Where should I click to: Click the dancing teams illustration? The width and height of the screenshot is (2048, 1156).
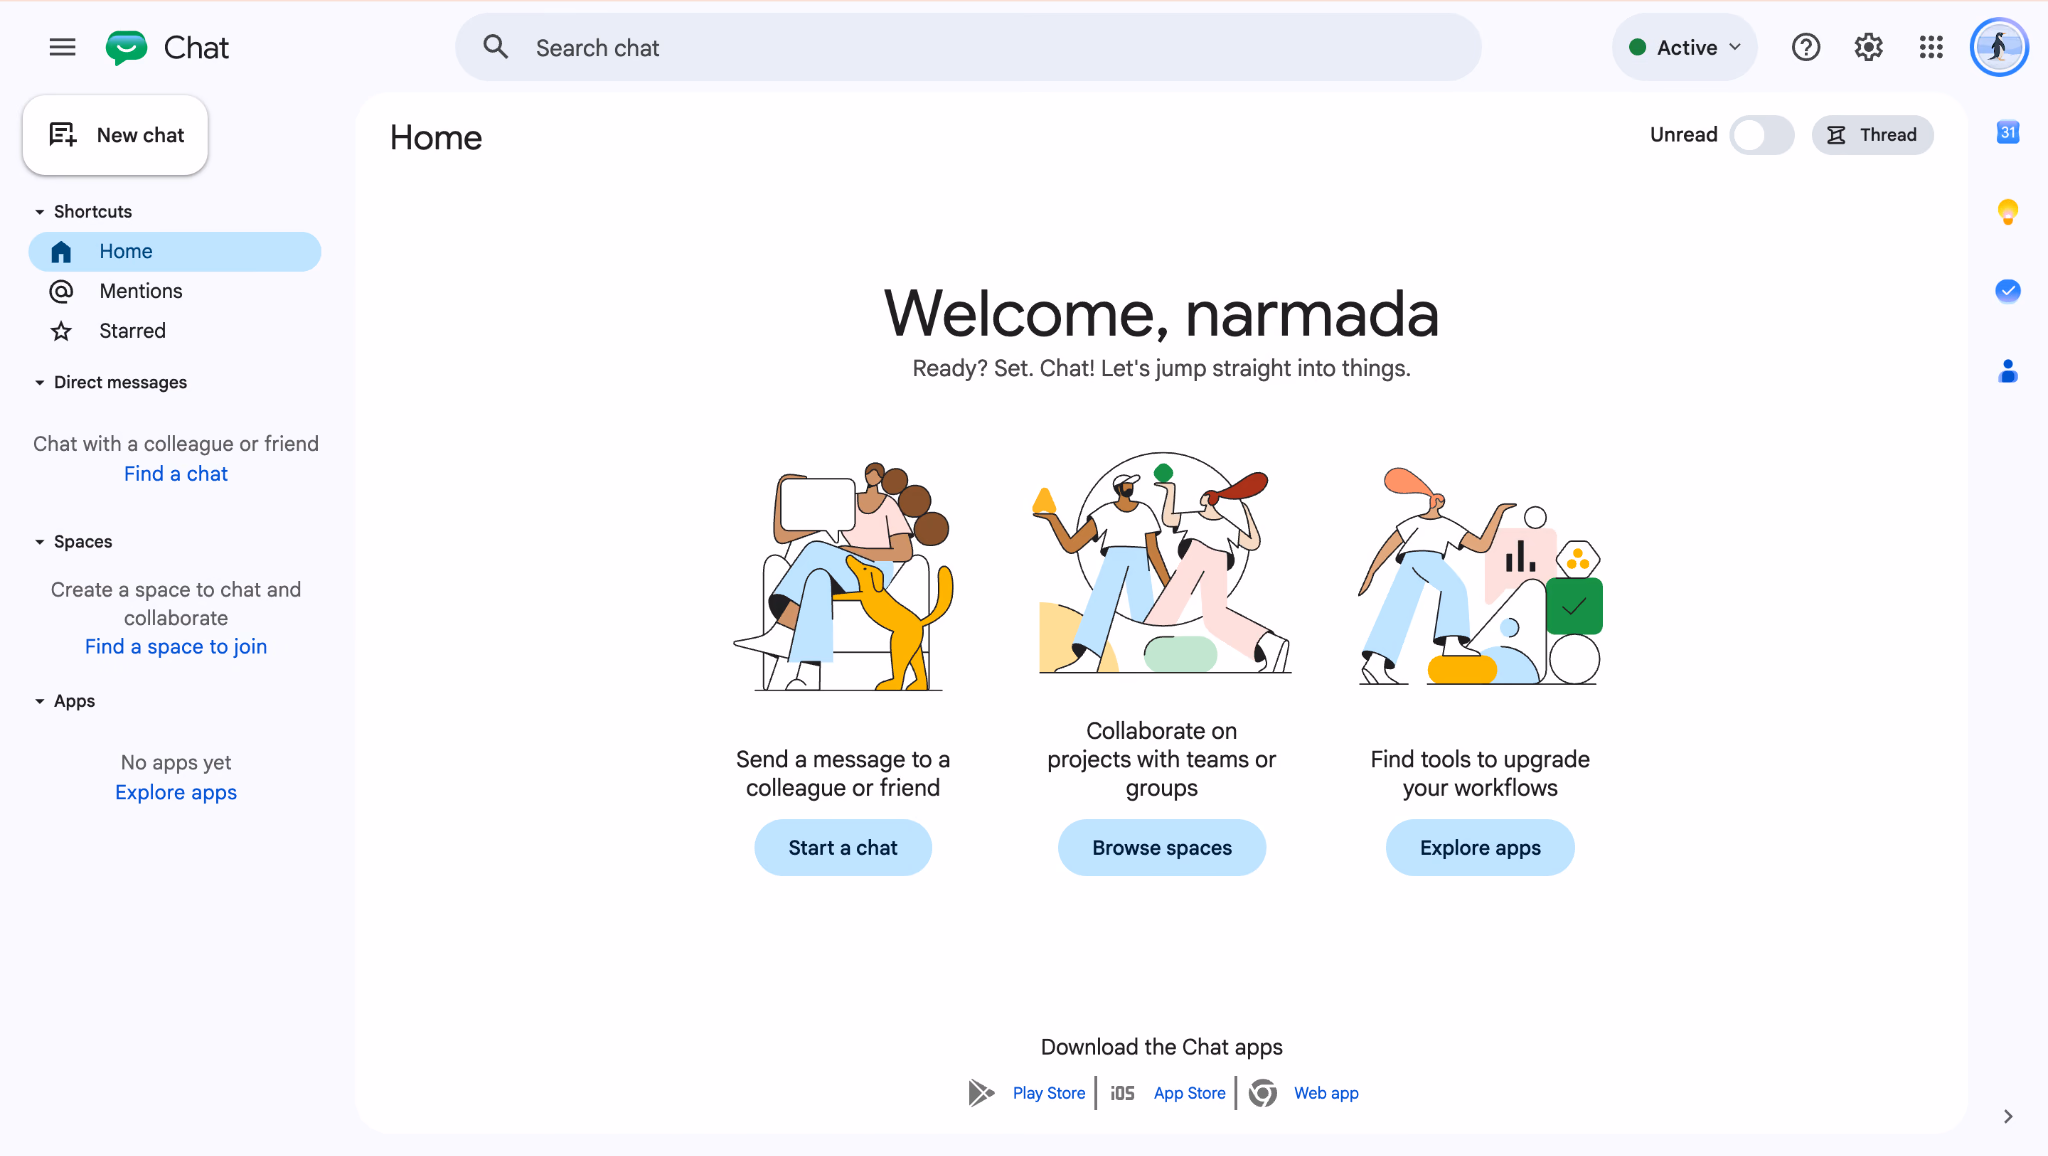tap(1162, 563)
